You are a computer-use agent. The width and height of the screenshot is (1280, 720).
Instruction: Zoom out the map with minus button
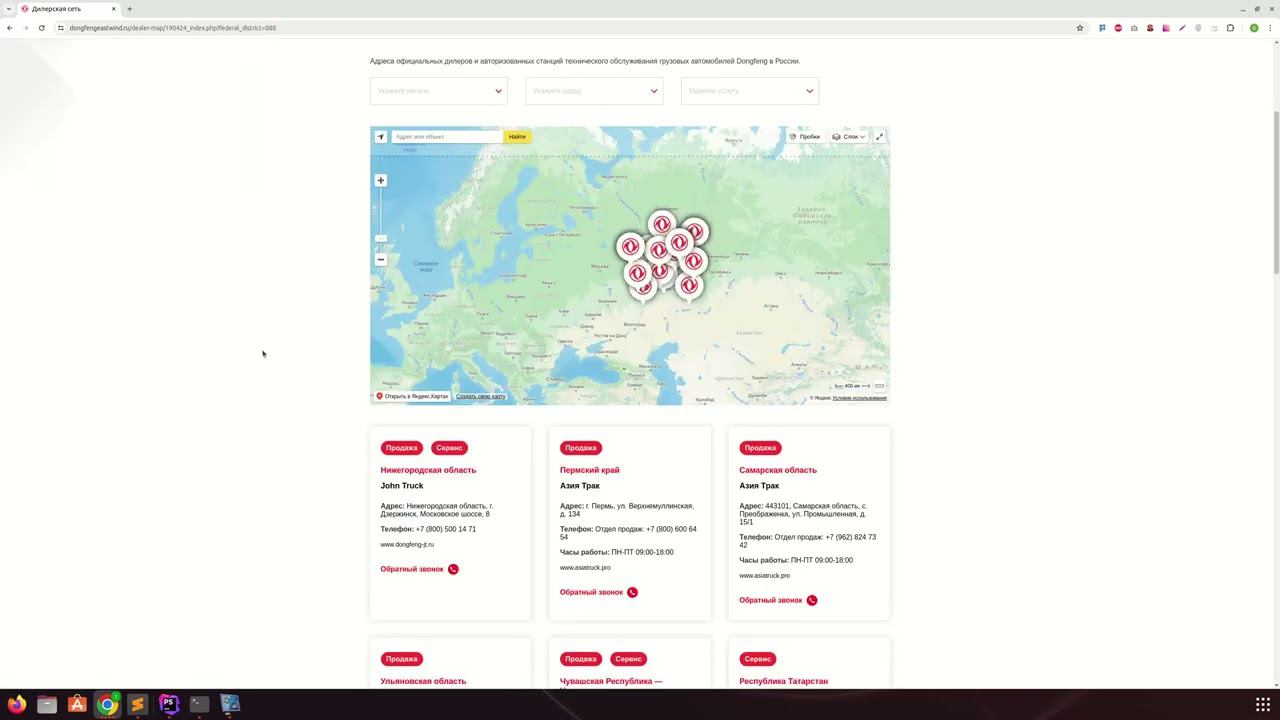pyautogui.click(x=380, y=259)
